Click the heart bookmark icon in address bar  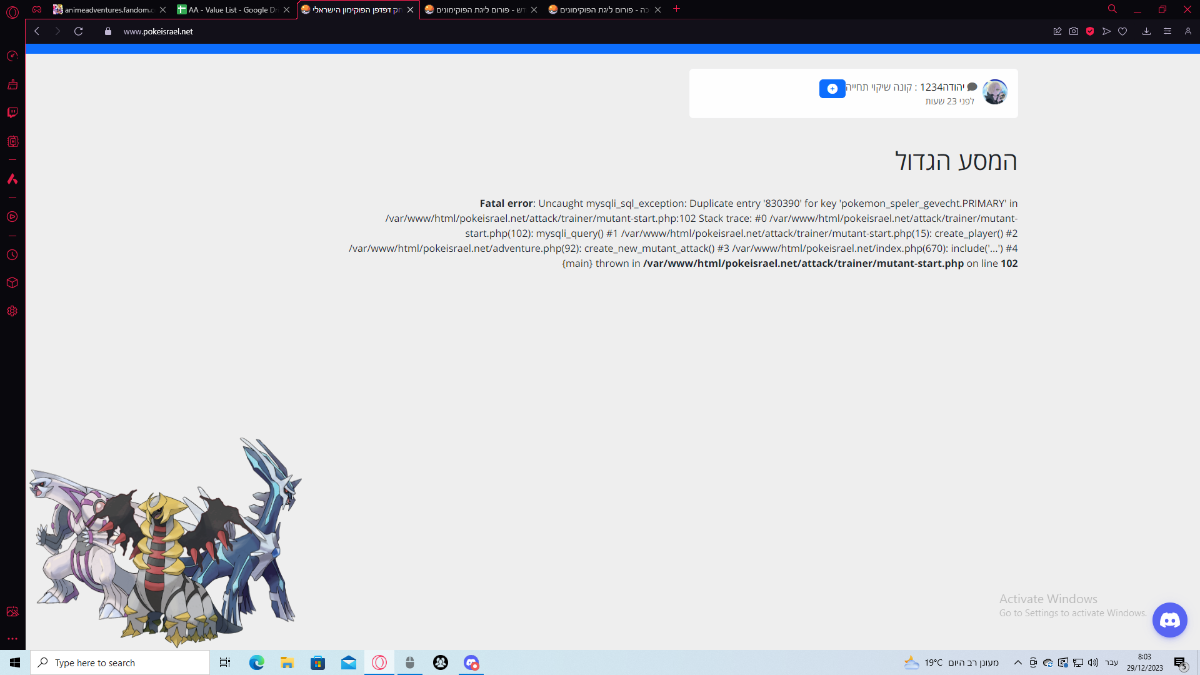point(1123,31)
